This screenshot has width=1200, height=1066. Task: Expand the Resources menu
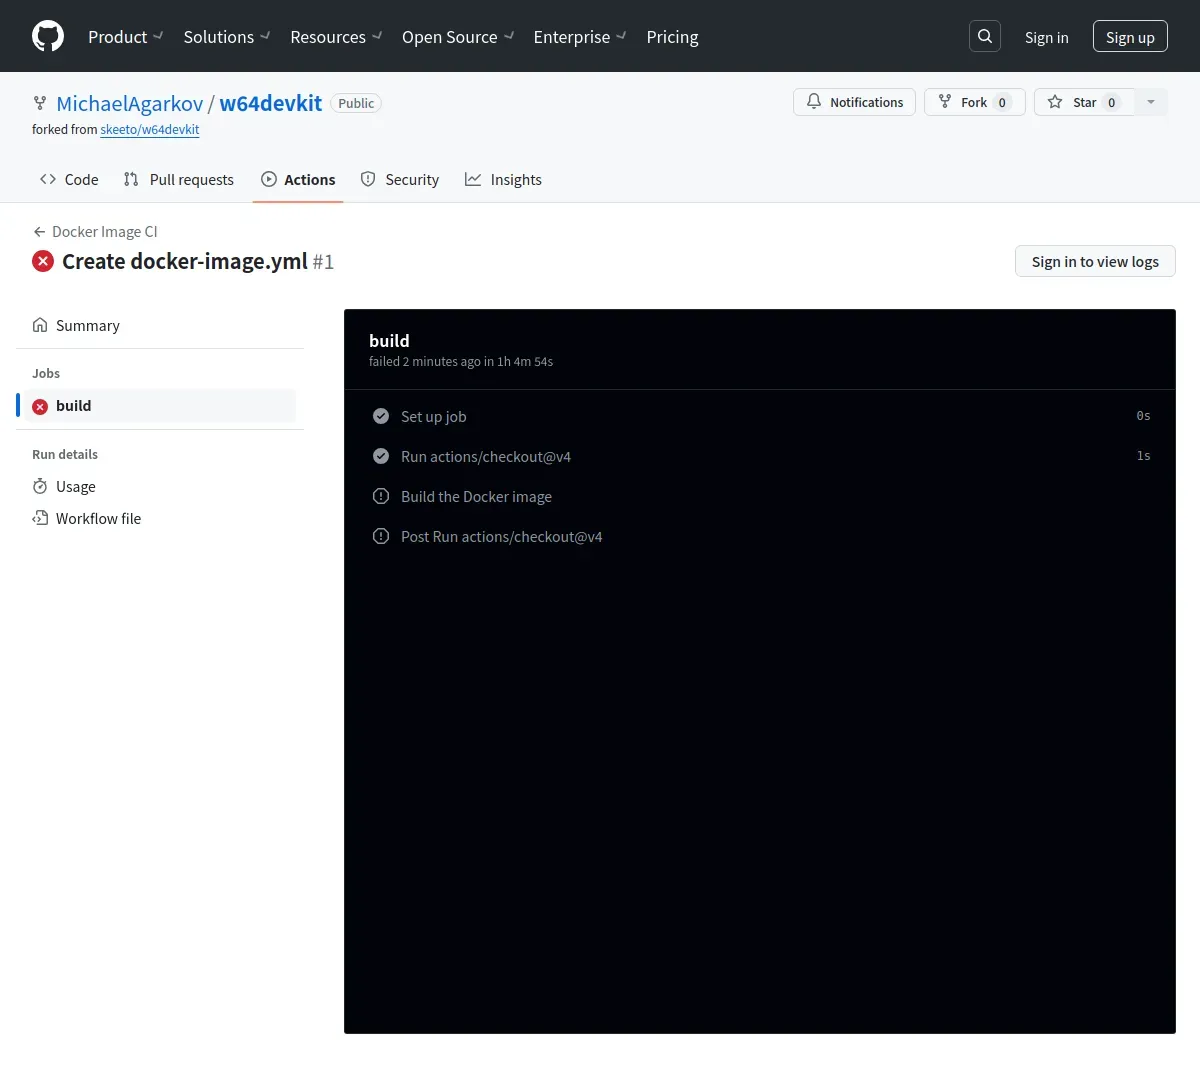click(x=336, y=36)
